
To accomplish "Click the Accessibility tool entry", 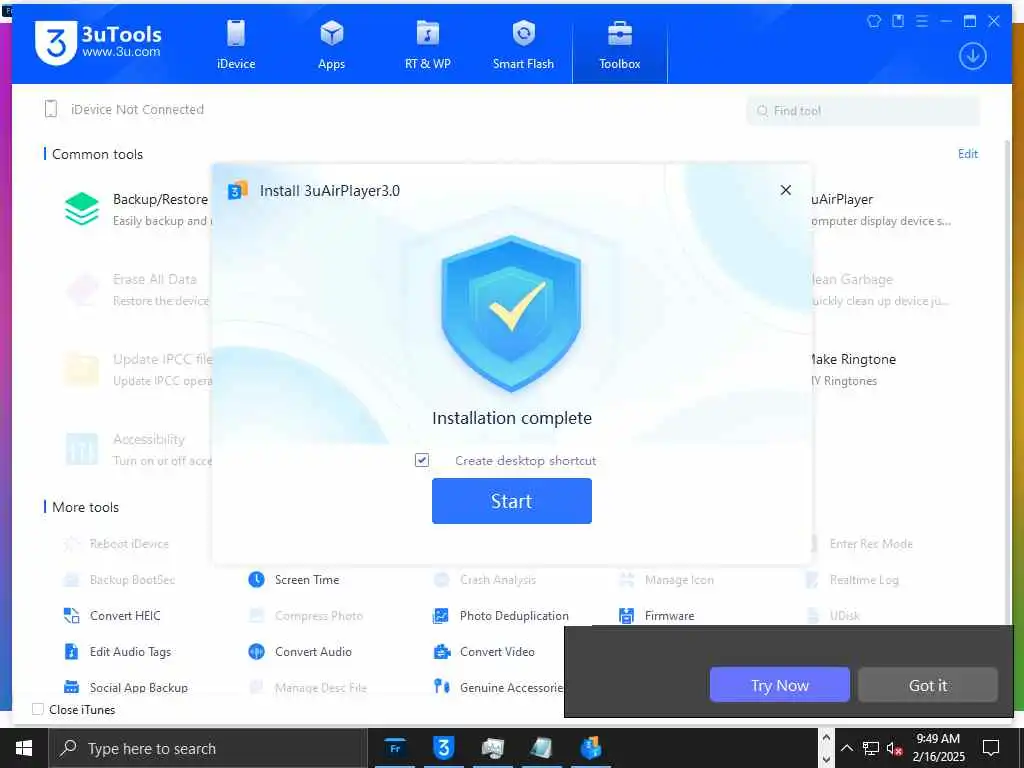I will tap(138, 449).
